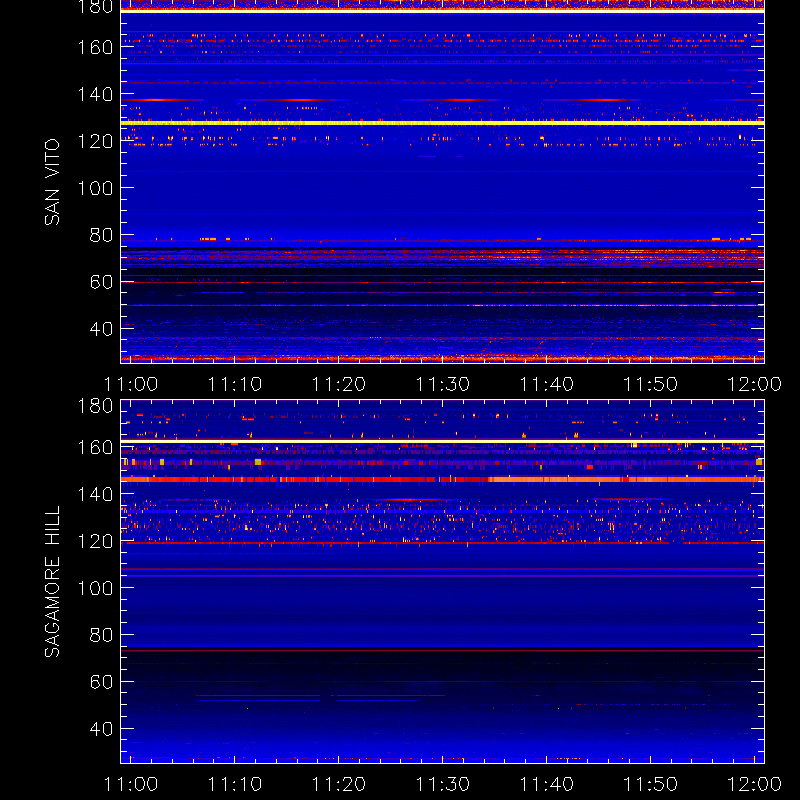The width and height of the screenshot is (800, 800).
Task: Select the 60 tick label on San Vito axis
Action: click(101, 282)
